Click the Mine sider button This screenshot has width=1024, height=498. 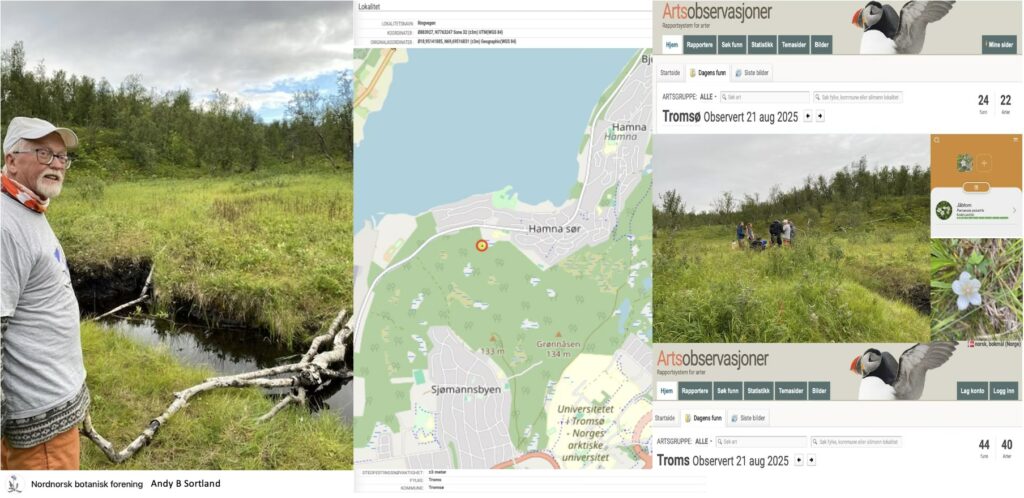(997, 45)
